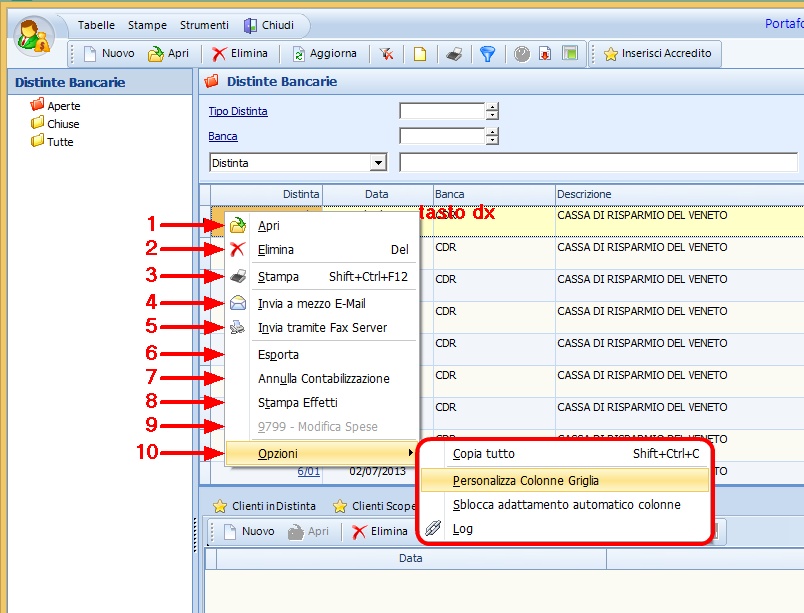Screen dimensions: 804x613
Task: Select Invia a mezzo E-Mail menu item
Action: coord(304,303)
